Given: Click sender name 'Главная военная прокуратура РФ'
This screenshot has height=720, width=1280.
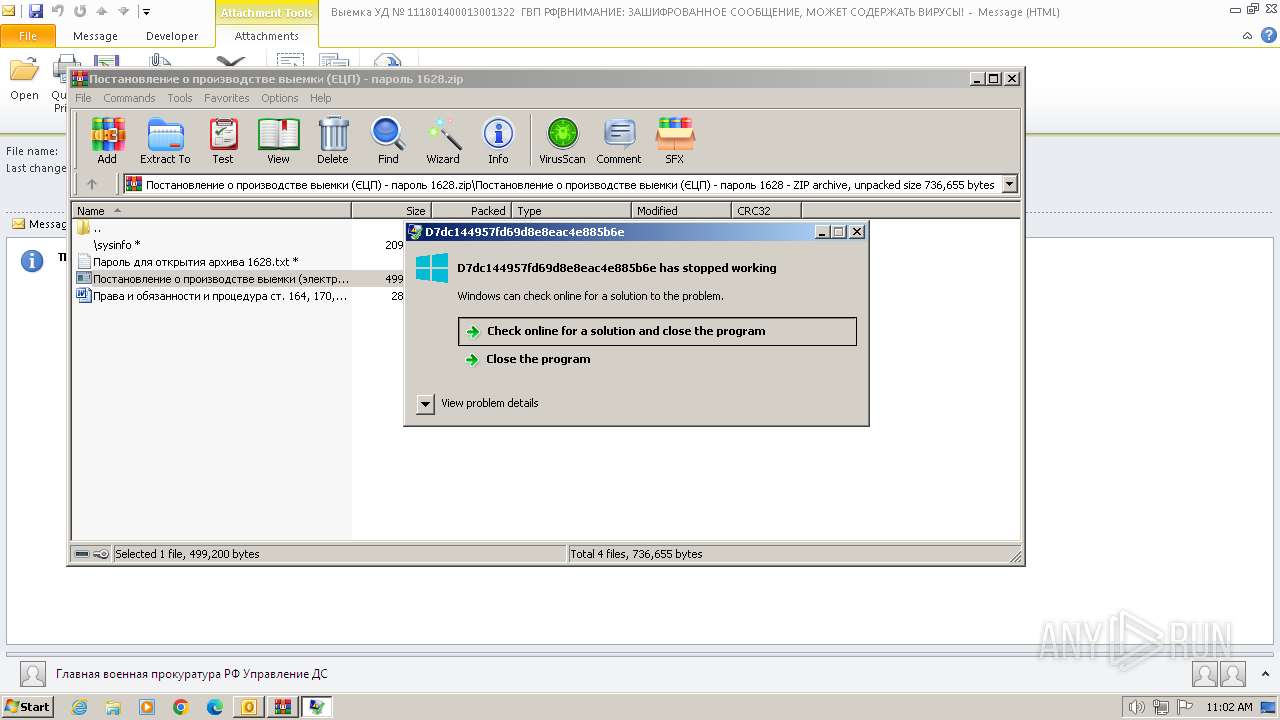Looking at the screenshot, I should (191, 674).
